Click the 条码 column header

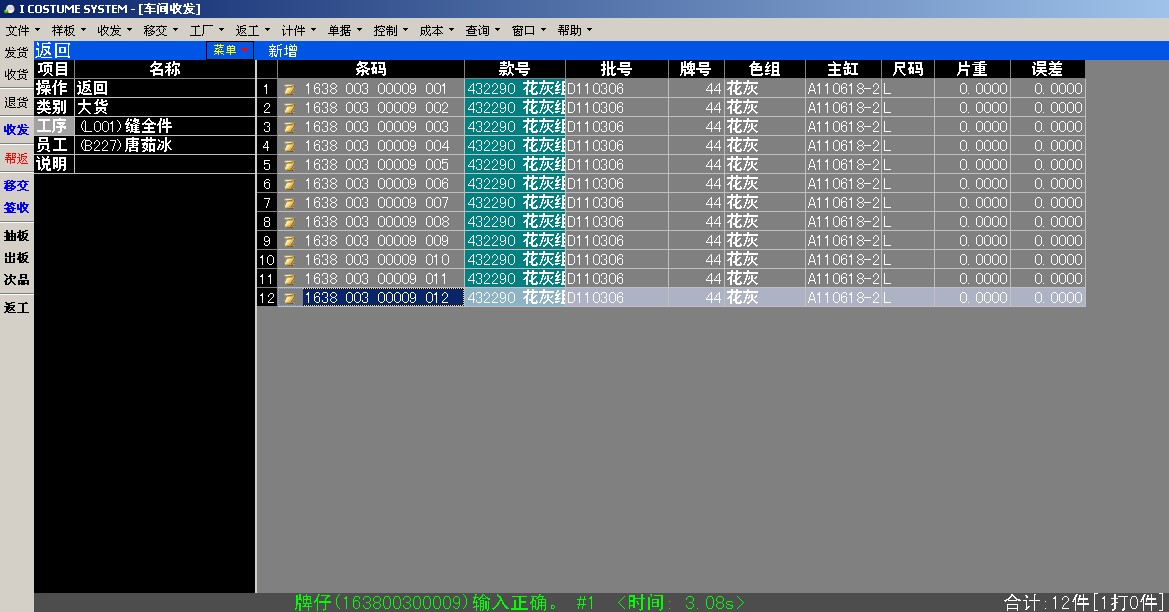tap(371, 69)
